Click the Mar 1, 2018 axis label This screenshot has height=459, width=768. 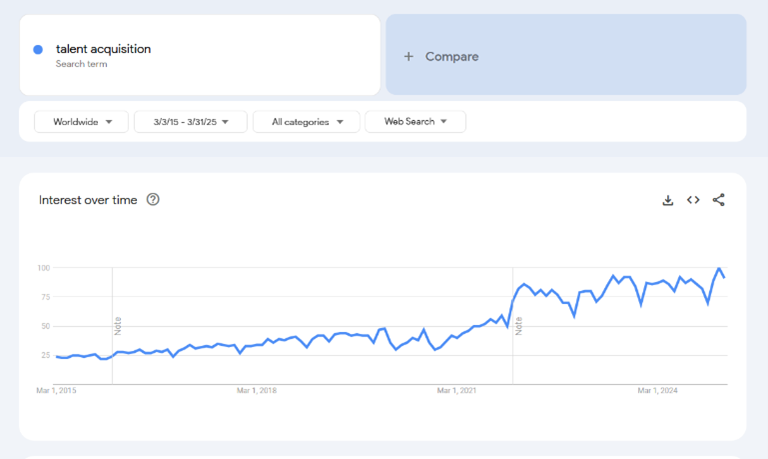(257, 390)
